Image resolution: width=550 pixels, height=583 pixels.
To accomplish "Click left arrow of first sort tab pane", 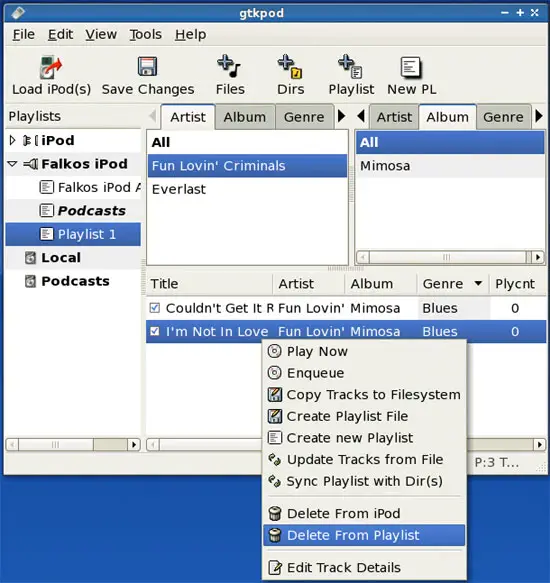I will pos(152,116).
